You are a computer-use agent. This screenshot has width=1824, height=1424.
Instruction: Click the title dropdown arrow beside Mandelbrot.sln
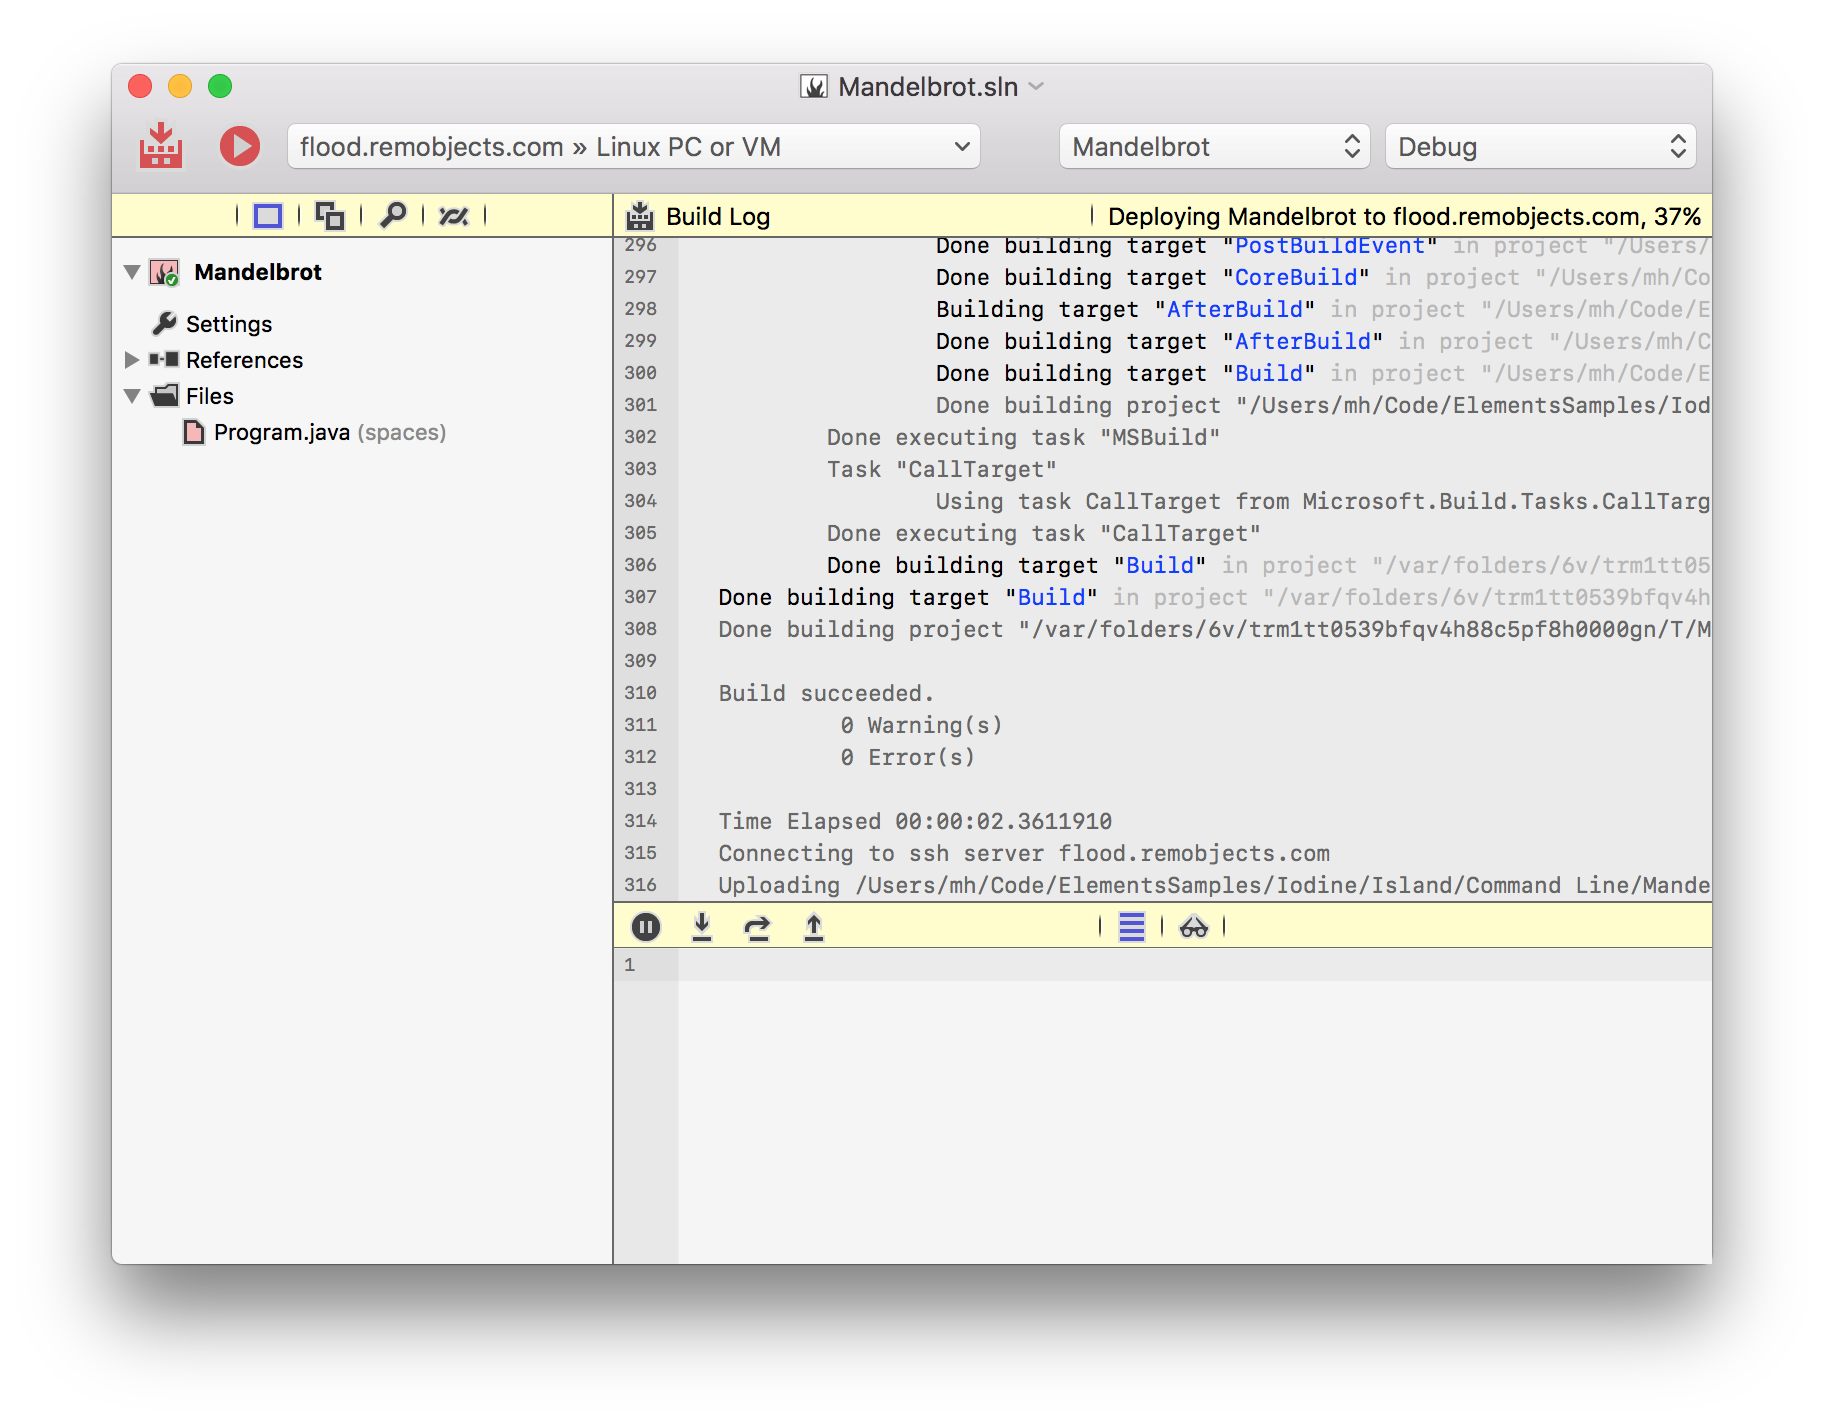tap(1037, 87)
